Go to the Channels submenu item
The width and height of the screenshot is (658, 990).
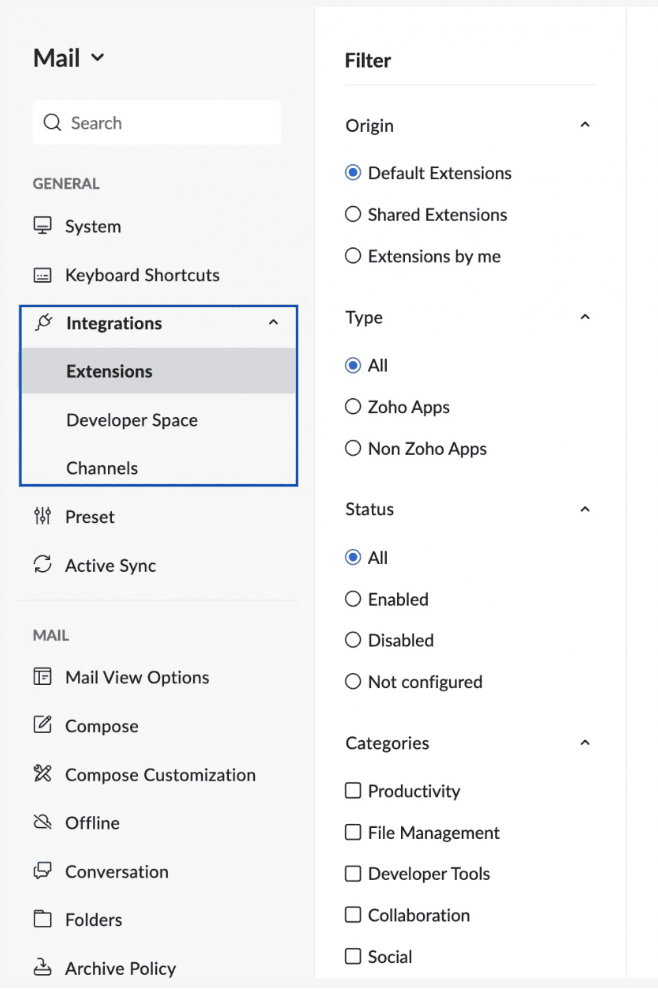[102, 468]
